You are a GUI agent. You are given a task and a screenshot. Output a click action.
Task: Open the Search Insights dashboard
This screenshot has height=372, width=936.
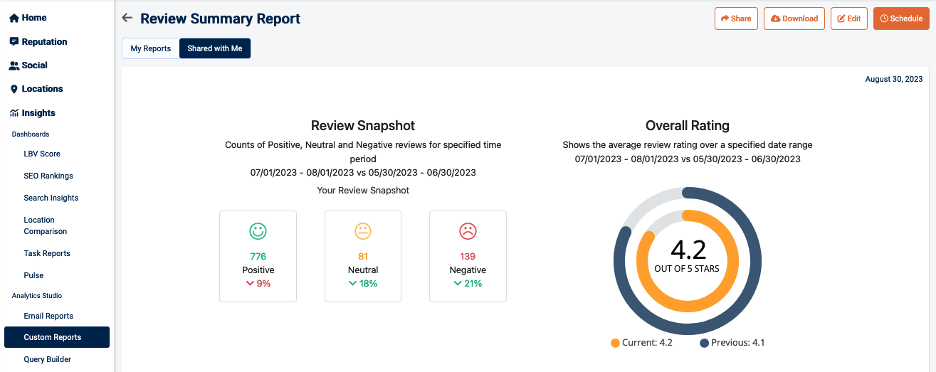point(51,198)
